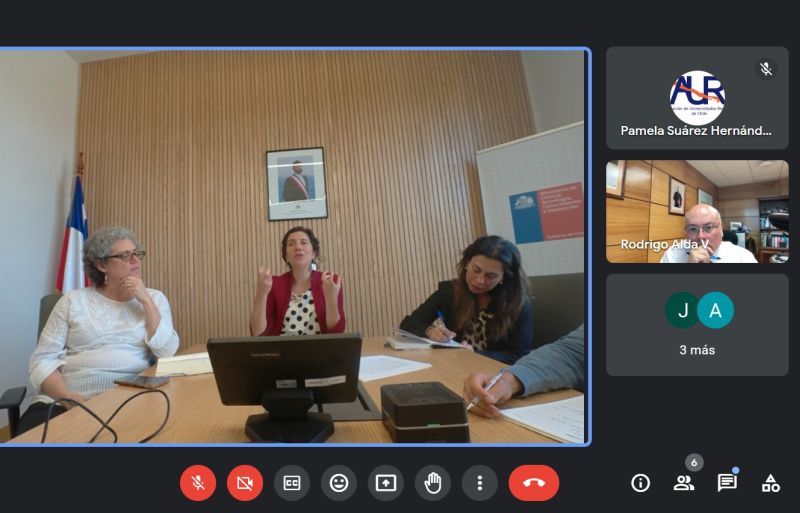800x513 pixels.
Task: Click the "A" participant avatar
Action: 715,310
